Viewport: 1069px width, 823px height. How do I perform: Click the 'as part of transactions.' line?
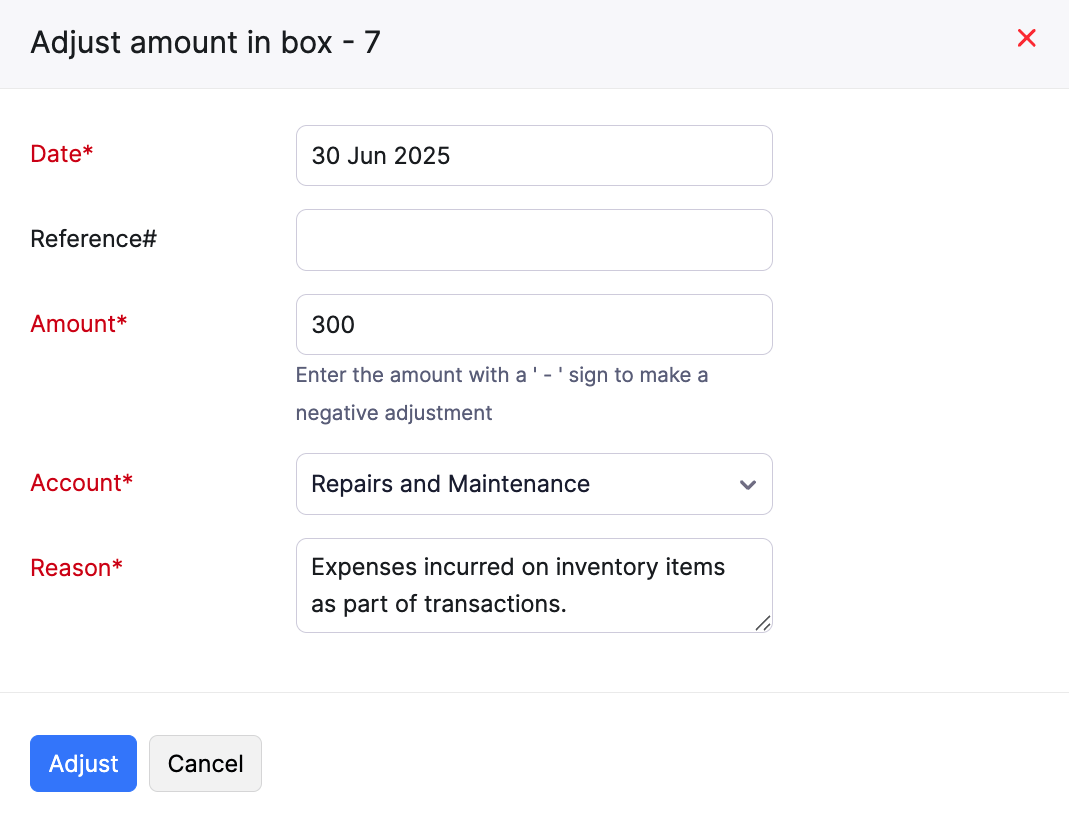439,604
